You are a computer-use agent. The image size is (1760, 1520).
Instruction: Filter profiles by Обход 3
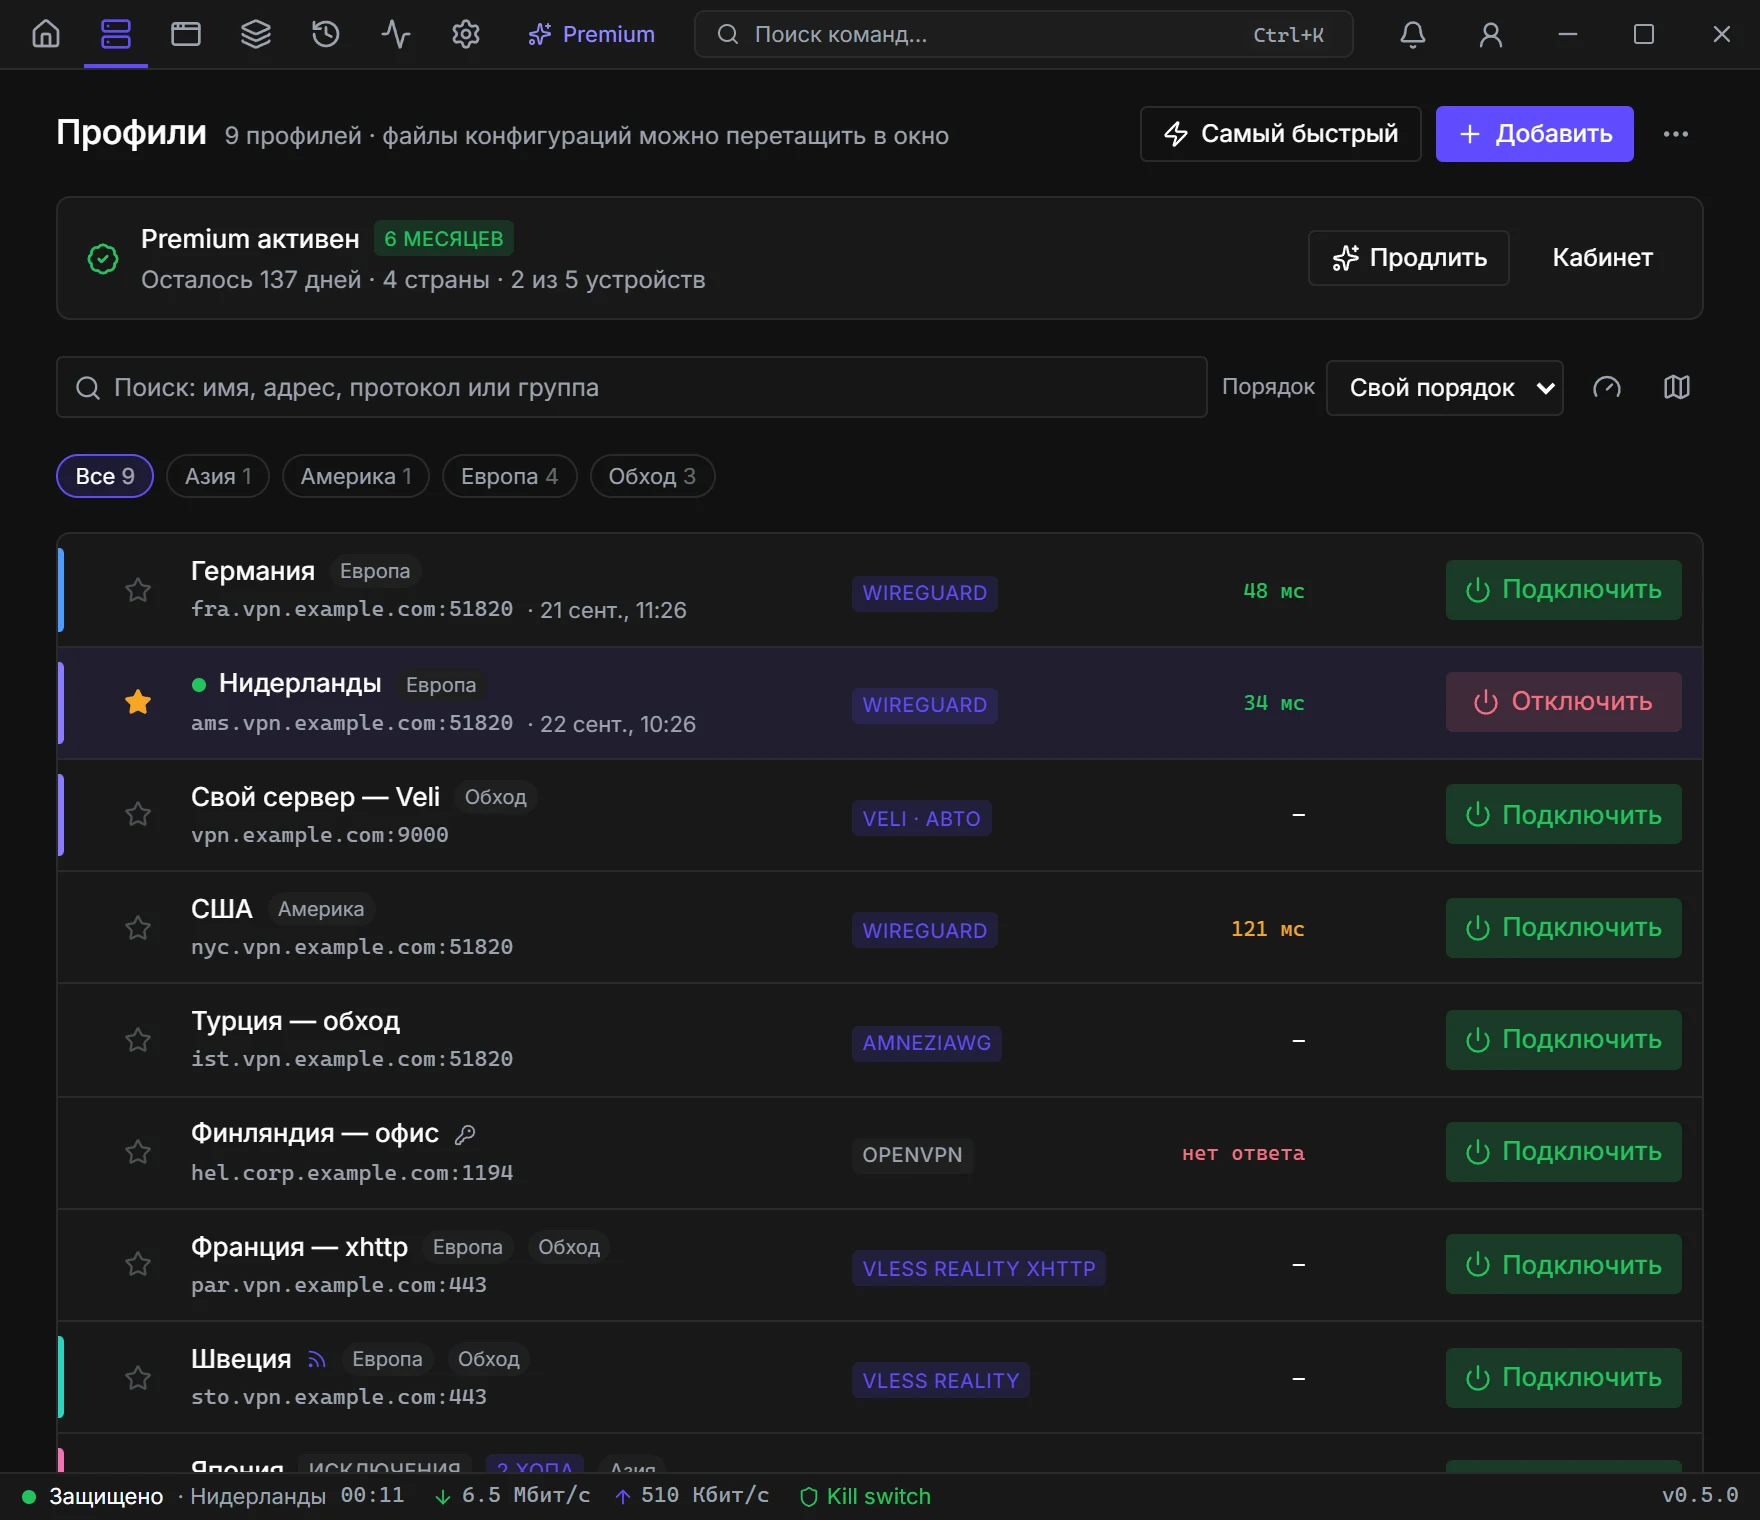652,476
